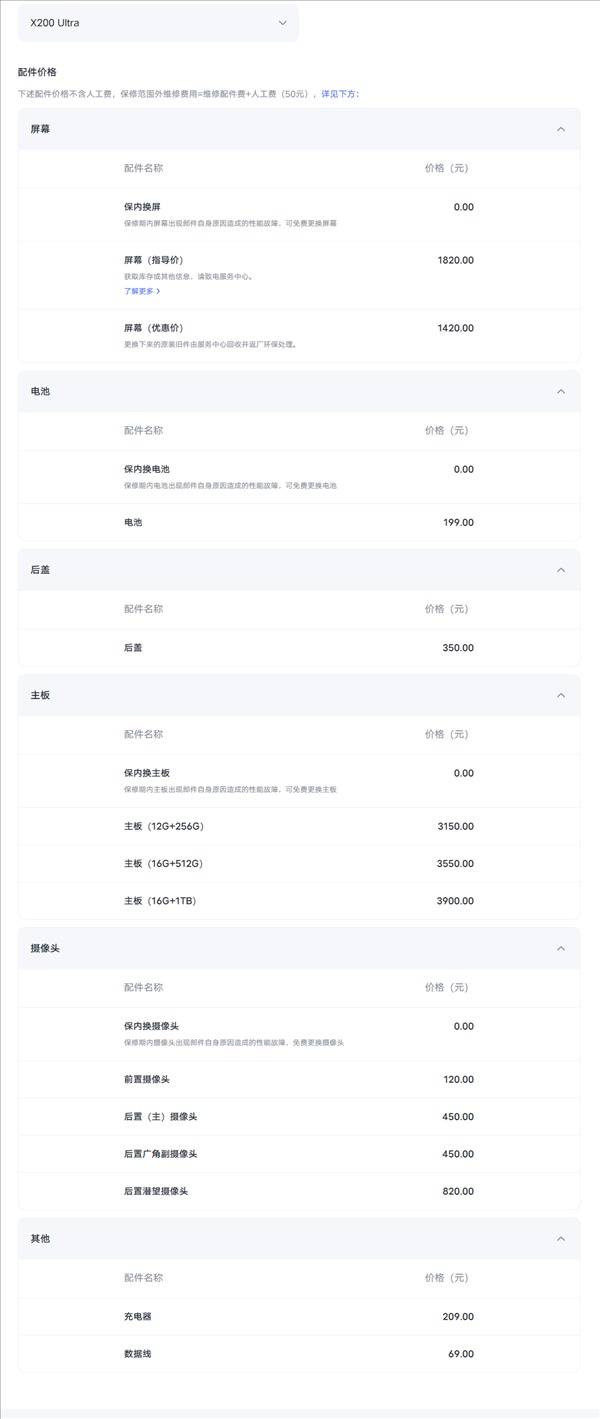The image size is (600, 1419).
Task: Select the 屏幕（优惠价） row
Action: point(299,335)
